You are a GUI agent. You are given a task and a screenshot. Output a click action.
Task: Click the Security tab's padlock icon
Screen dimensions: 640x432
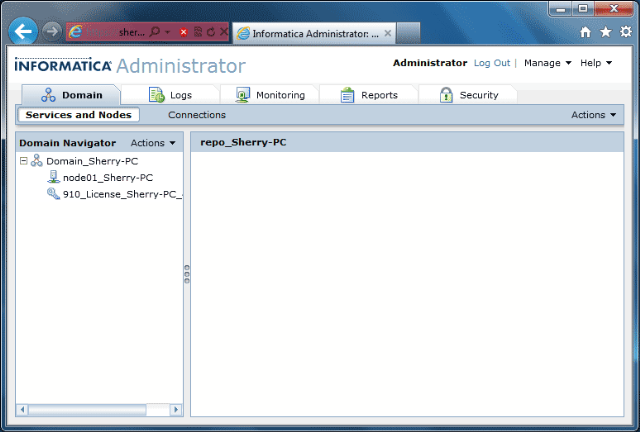click(x=446, y=95)
